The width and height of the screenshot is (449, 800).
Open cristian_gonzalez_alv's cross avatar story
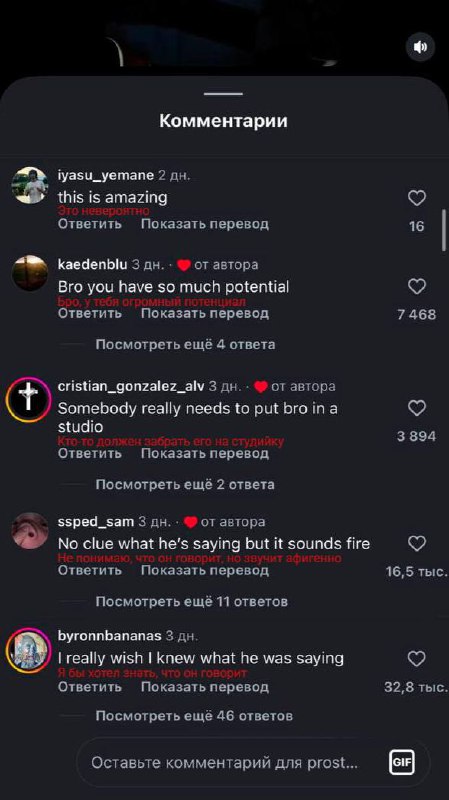(x=29, y=399)
